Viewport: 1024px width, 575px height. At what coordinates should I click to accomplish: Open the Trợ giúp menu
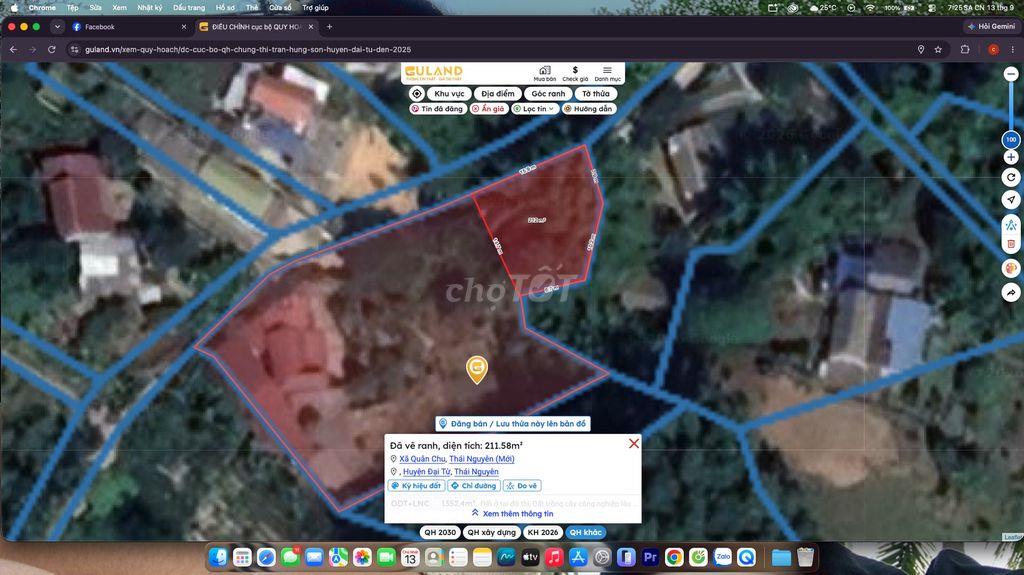[x=315, y=8]
